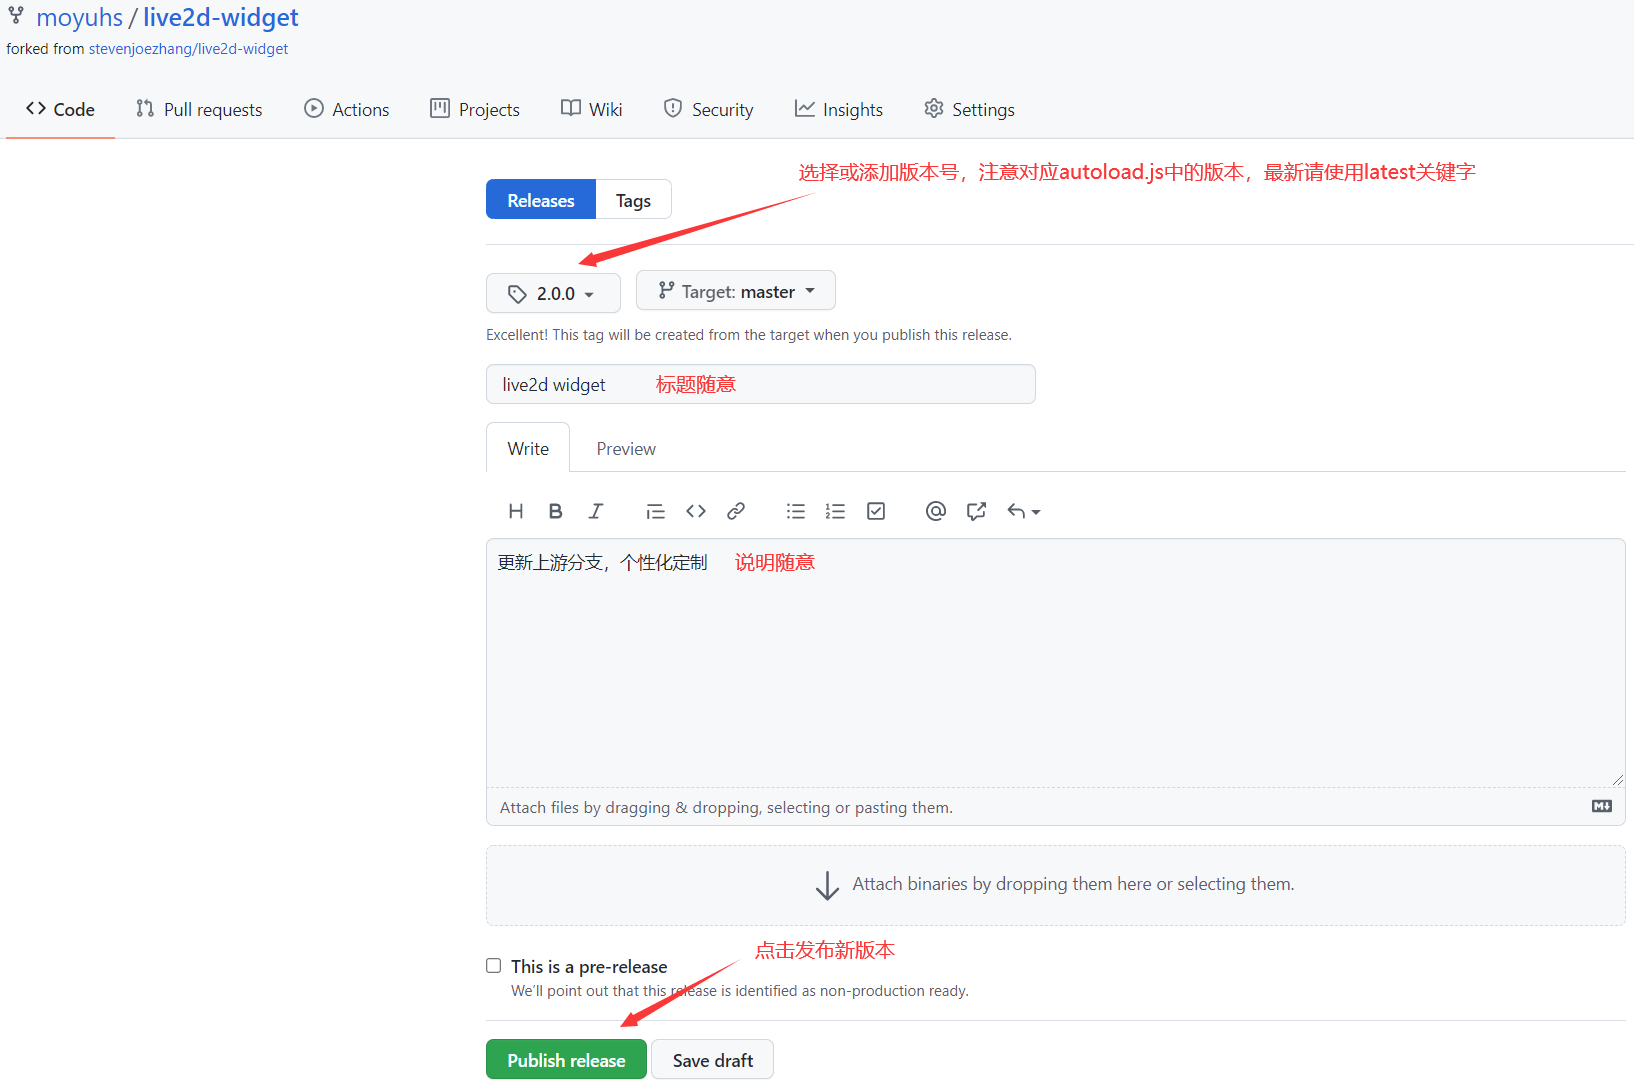Insert numbered list icon
The width and height of the screenshot is (1634, 1082).
(x=836, y=511)
